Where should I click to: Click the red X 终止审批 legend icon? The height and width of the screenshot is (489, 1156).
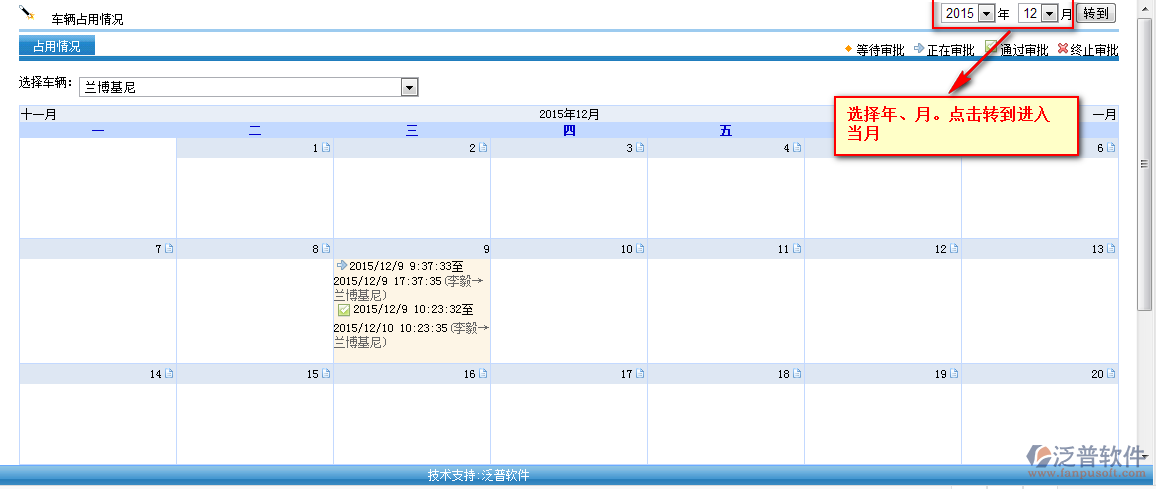(1062, 49)
